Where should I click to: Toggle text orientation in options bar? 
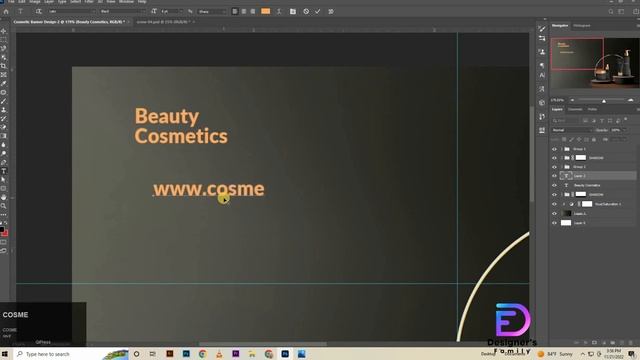click(x=38, y=11)
